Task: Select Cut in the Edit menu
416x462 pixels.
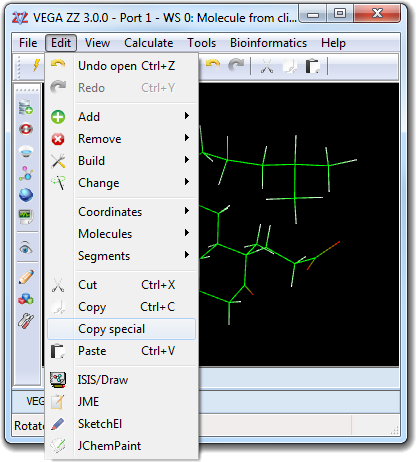Action: point(121,285)
